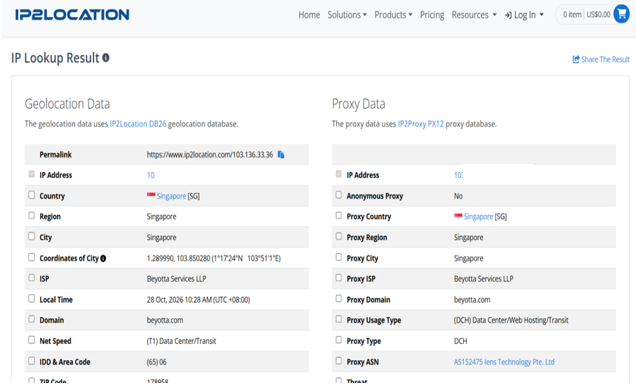Click the Proxy Type value DCH
Image resolution: width=636 pixels, height=385 pixels.
[x=460, y=341]
